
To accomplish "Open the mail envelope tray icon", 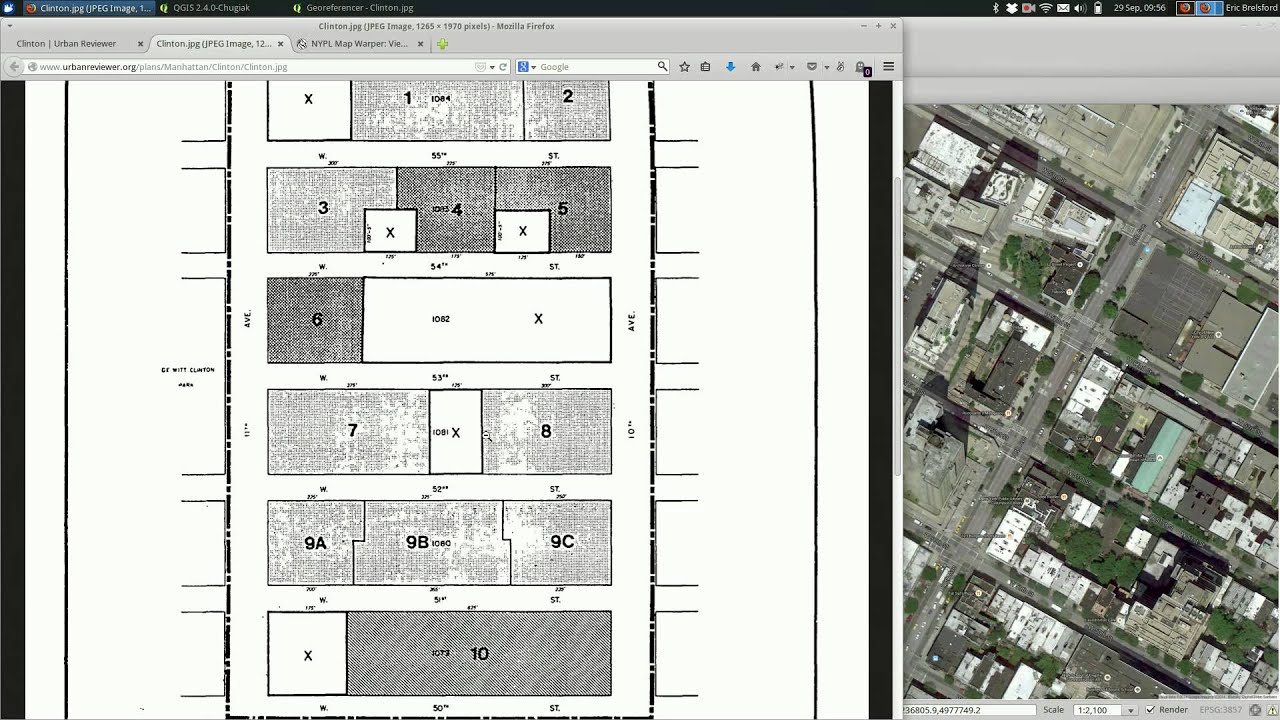I will (1063, 8).
